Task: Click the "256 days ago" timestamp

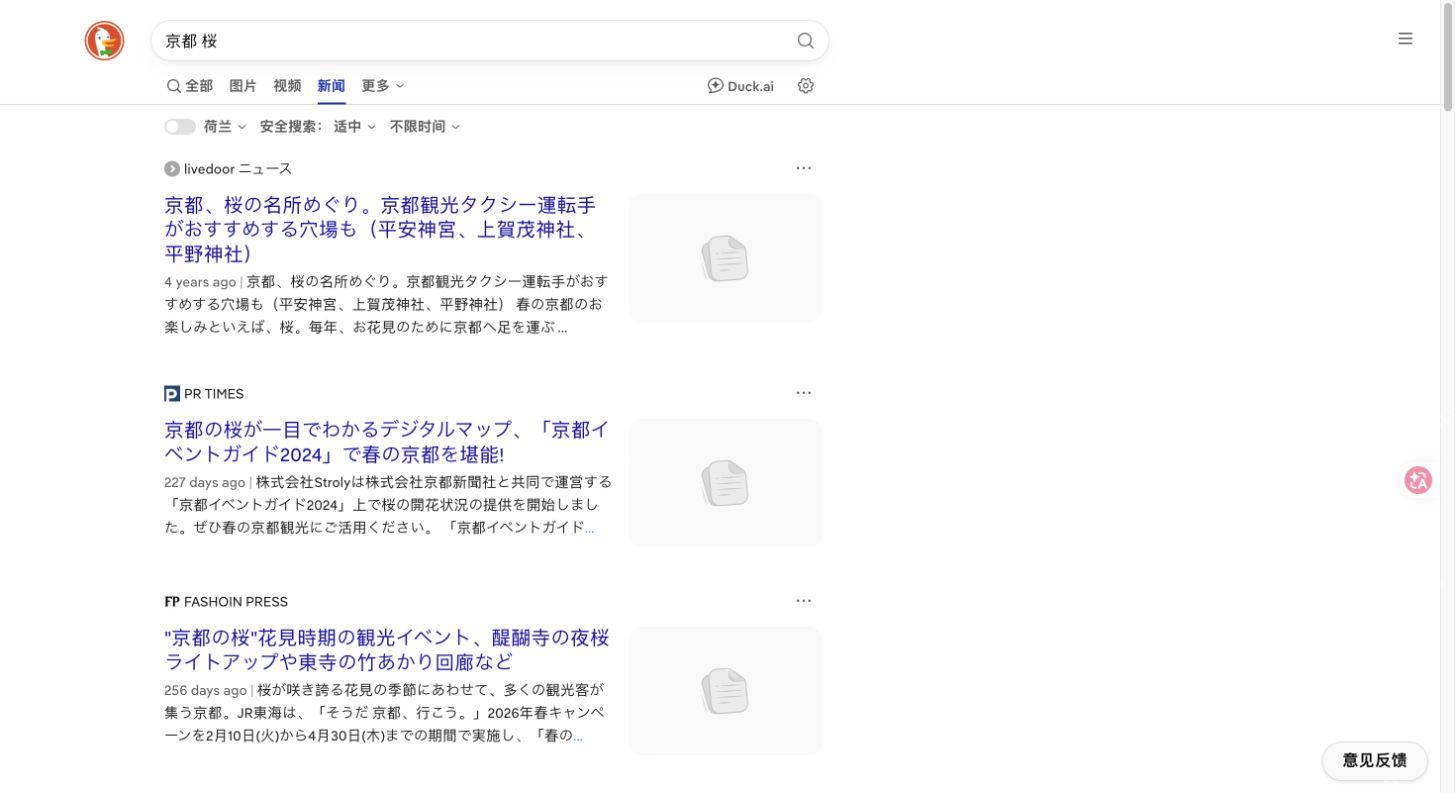Action: coord(205,690)
